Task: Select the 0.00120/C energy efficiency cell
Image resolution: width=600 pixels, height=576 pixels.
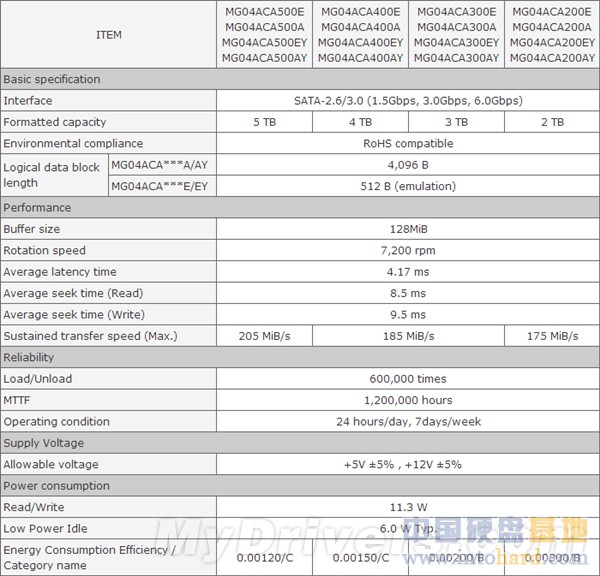Action: click(264, 557)
